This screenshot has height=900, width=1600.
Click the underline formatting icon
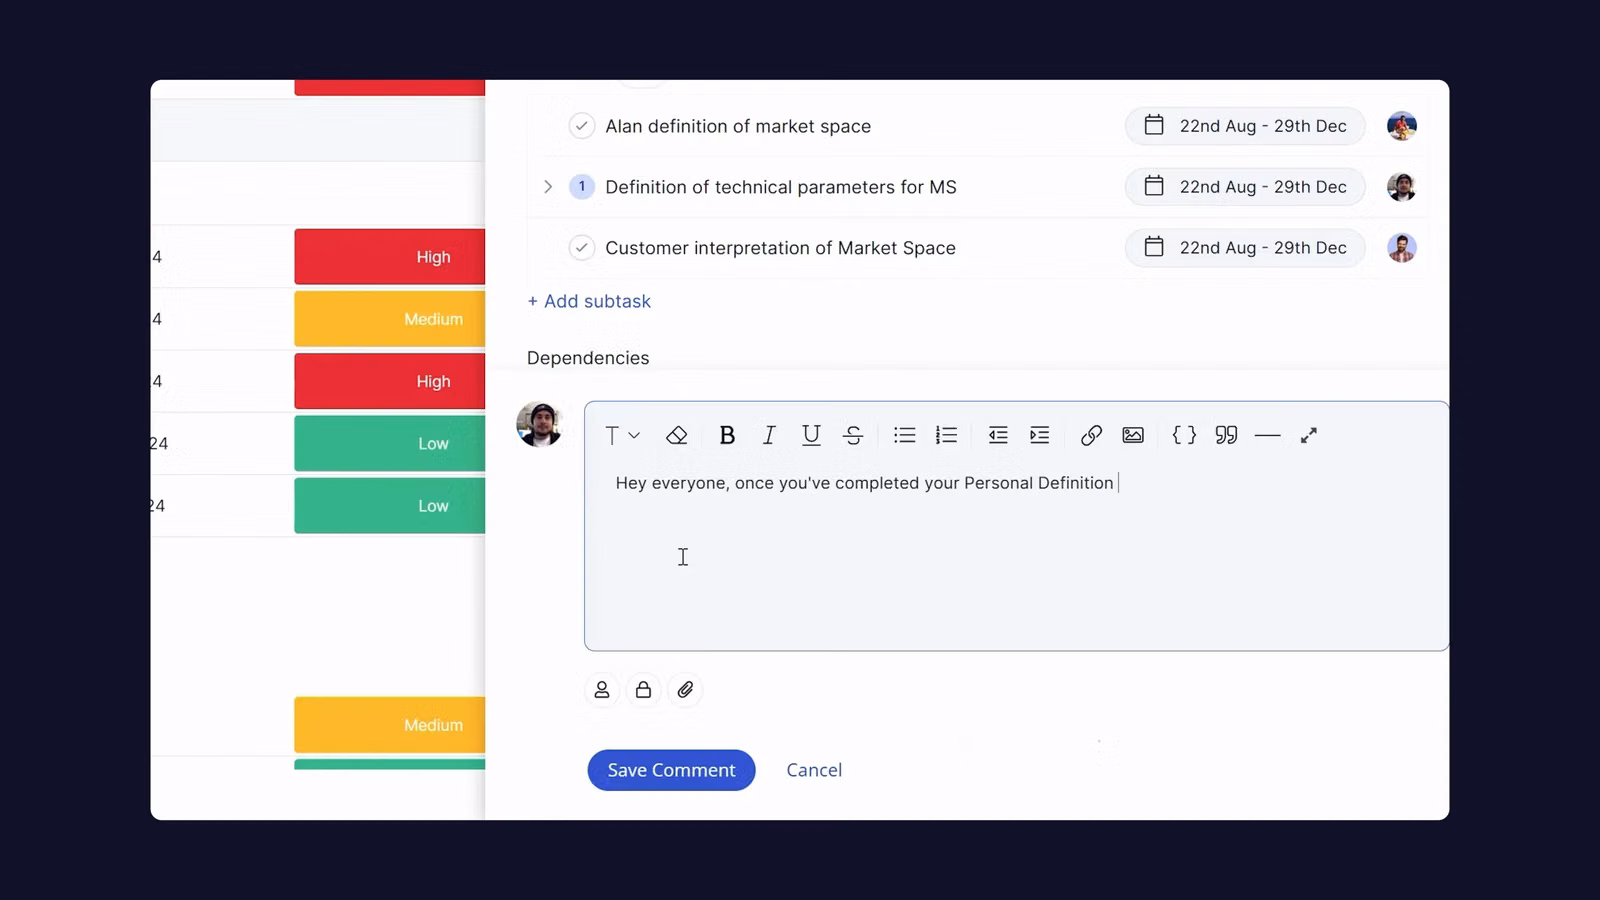click(811, 435)
